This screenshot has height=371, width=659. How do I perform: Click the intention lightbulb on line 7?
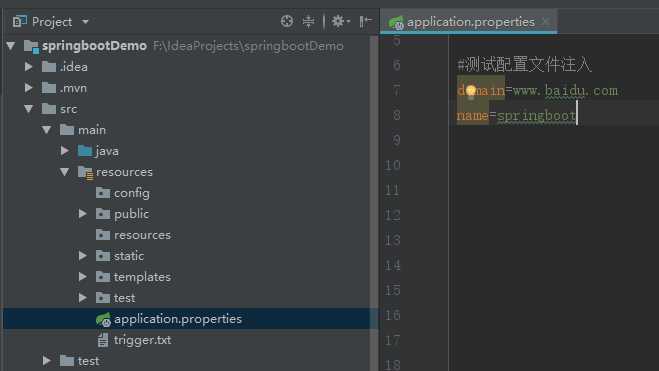tap(471, 91)
